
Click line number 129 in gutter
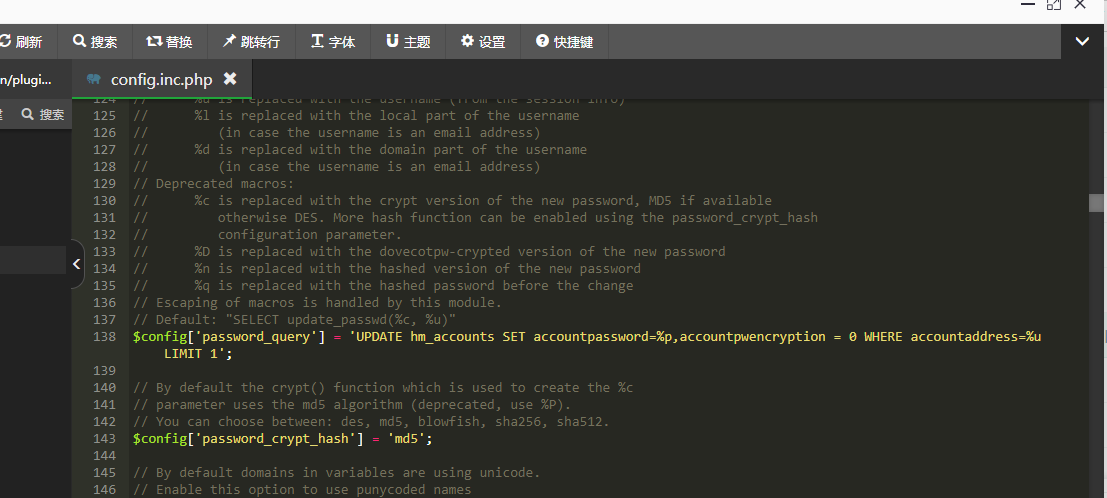pos(104,184)
